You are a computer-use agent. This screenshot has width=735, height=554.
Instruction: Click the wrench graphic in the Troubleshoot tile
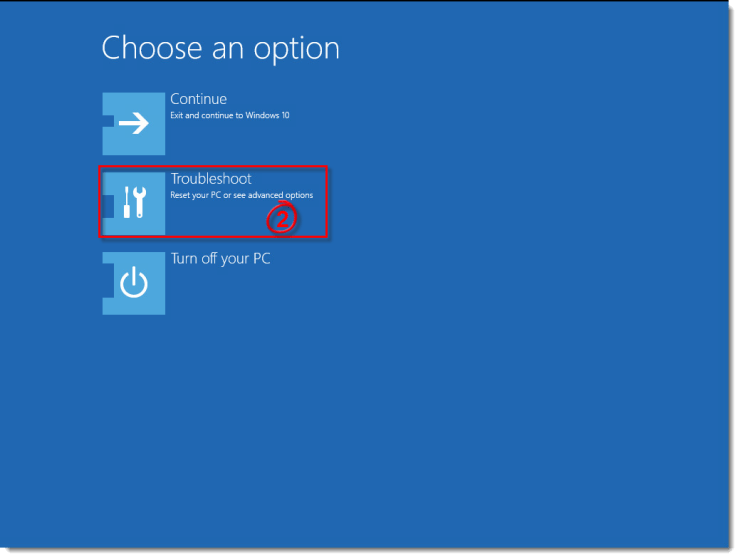pos(139,202)
